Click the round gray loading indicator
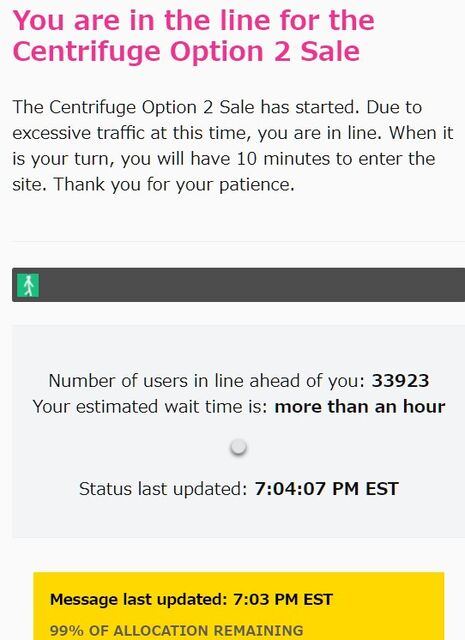 238,447
